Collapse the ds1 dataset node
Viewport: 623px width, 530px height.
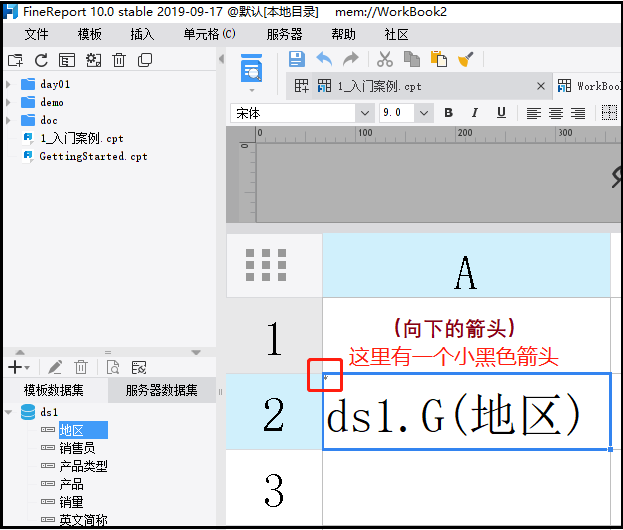[9, 412]
